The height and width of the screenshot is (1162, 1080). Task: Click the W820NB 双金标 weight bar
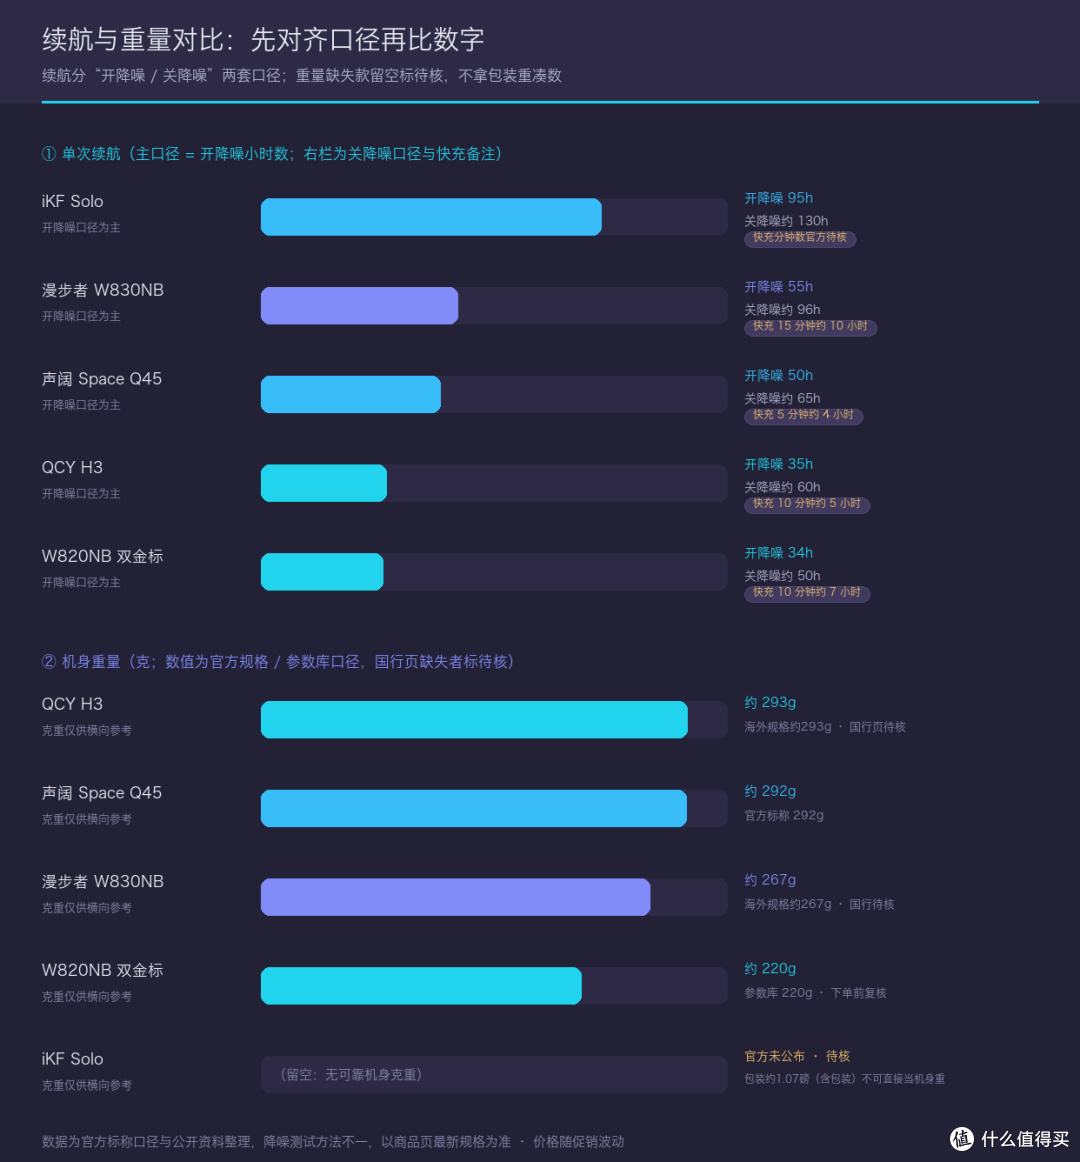(x=494, y=986)
